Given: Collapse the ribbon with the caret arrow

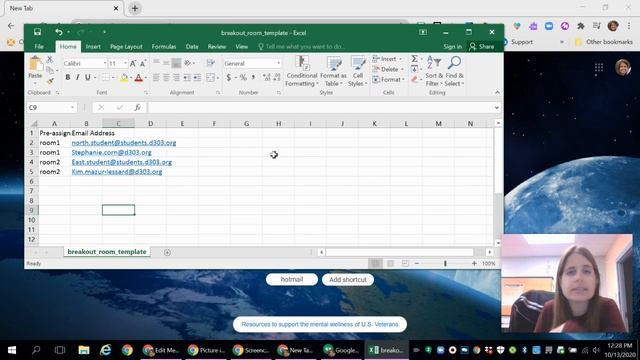Looking at the screenshot, I should coord(497,93).
